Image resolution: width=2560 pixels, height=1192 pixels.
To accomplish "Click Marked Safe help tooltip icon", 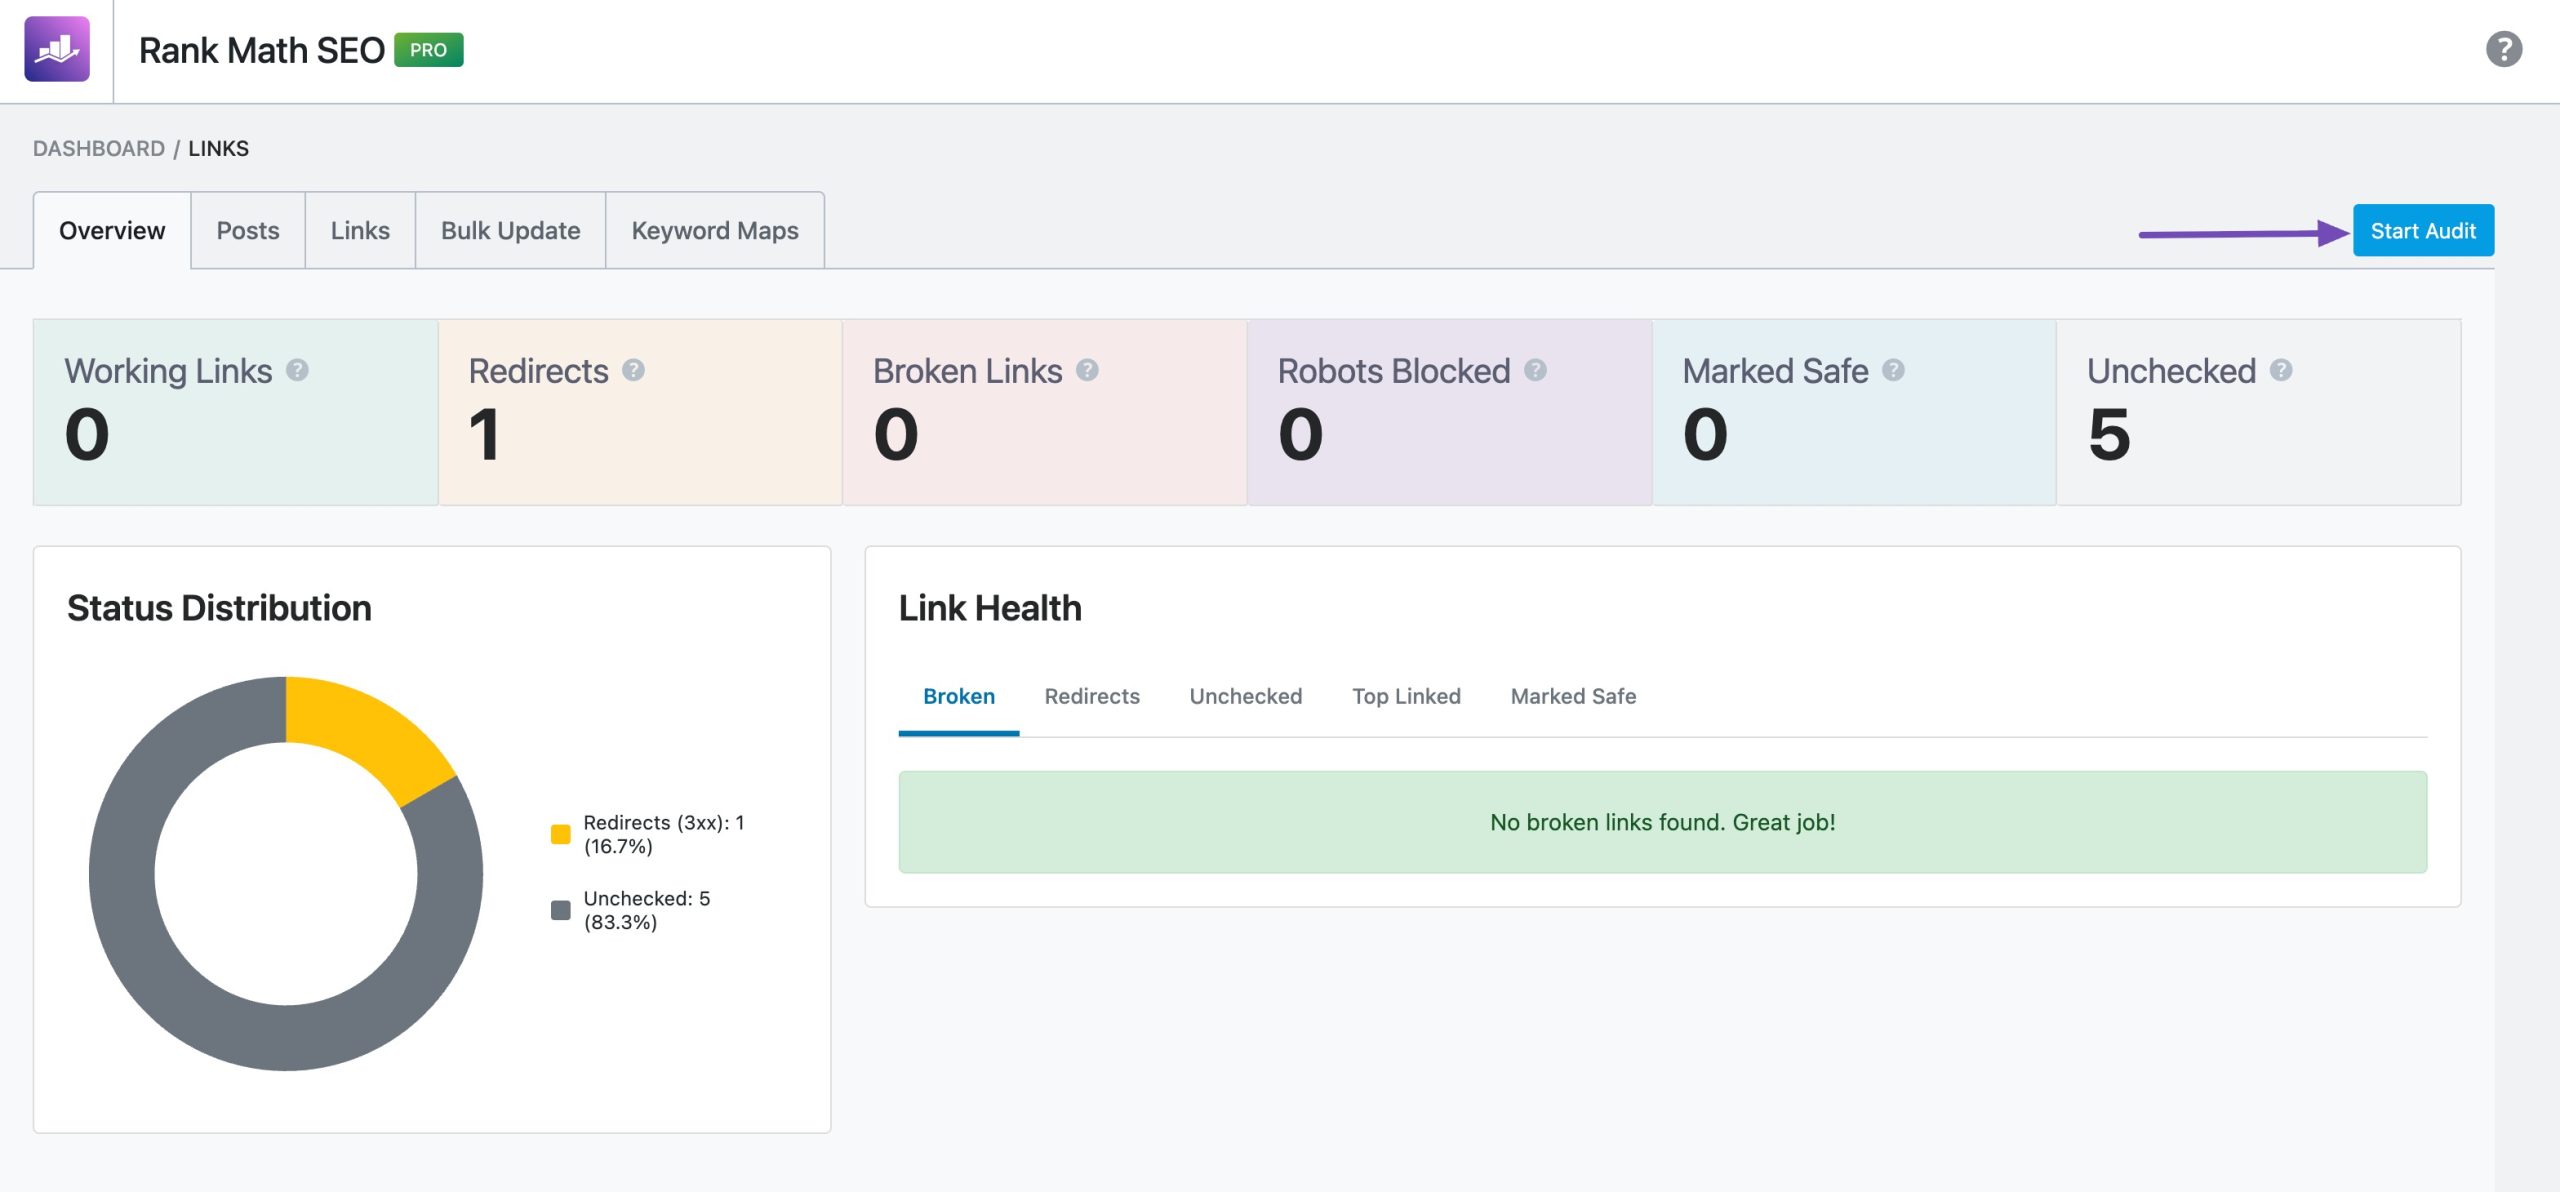I will tap(1893, 370).
